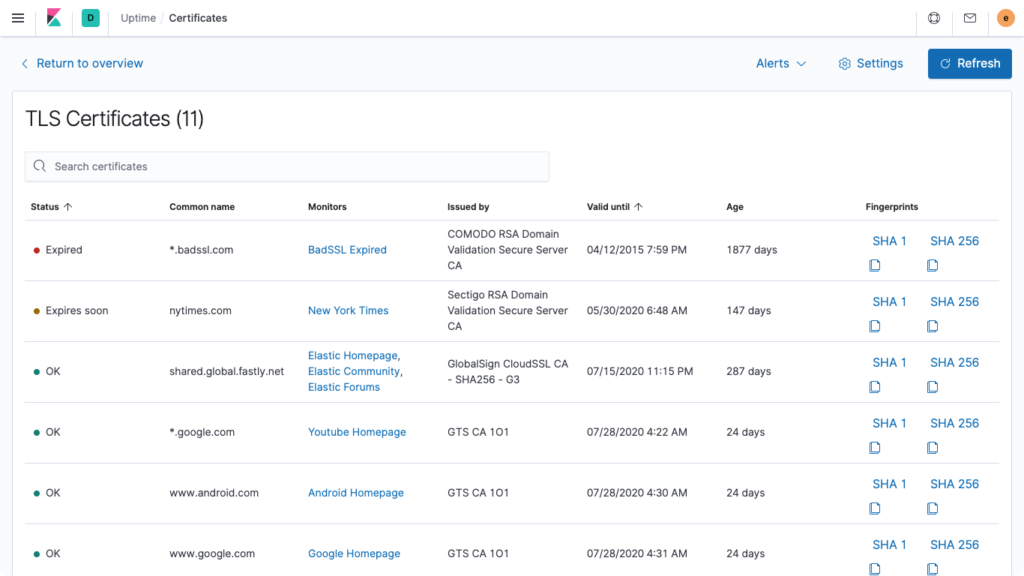Open Settings link

pyautogui.click(x=871, y=63)
